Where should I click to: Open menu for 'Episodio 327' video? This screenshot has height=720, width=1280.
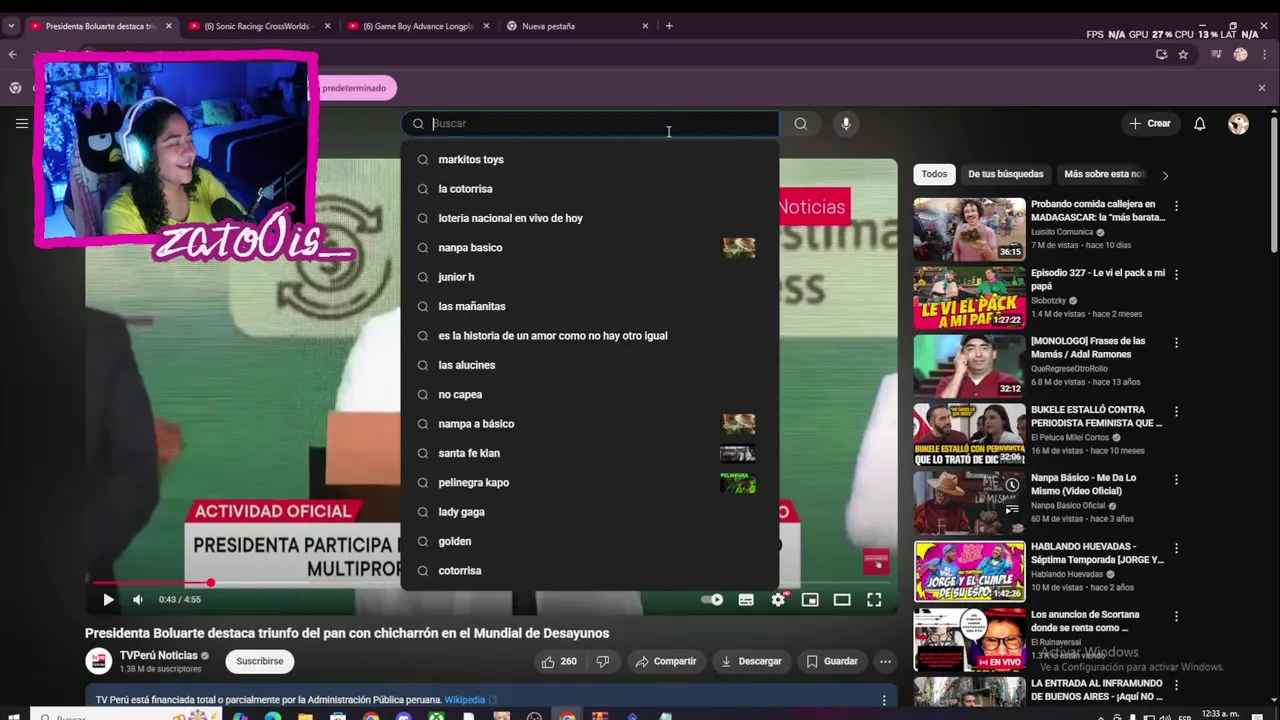[x=1176, y=274]
